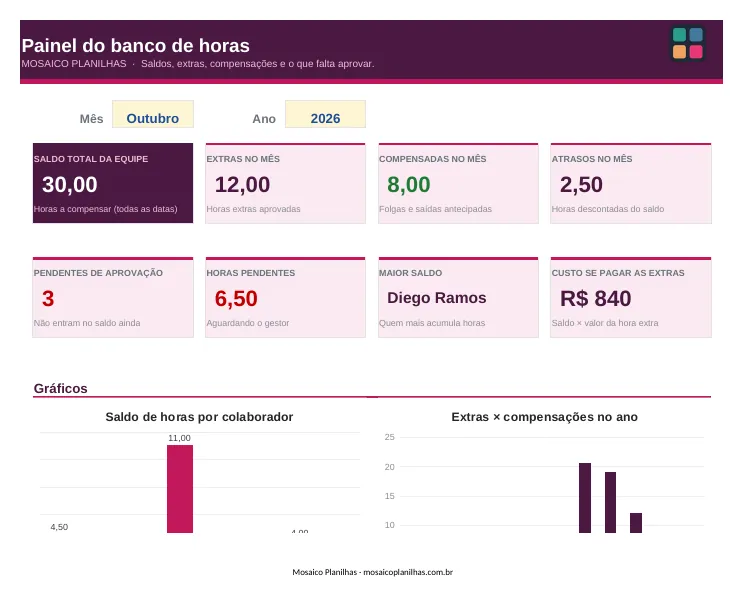Select chart title 'Saldo de horas por colaborador'
The image size is (743, 597).
click(x=199, y=417)
